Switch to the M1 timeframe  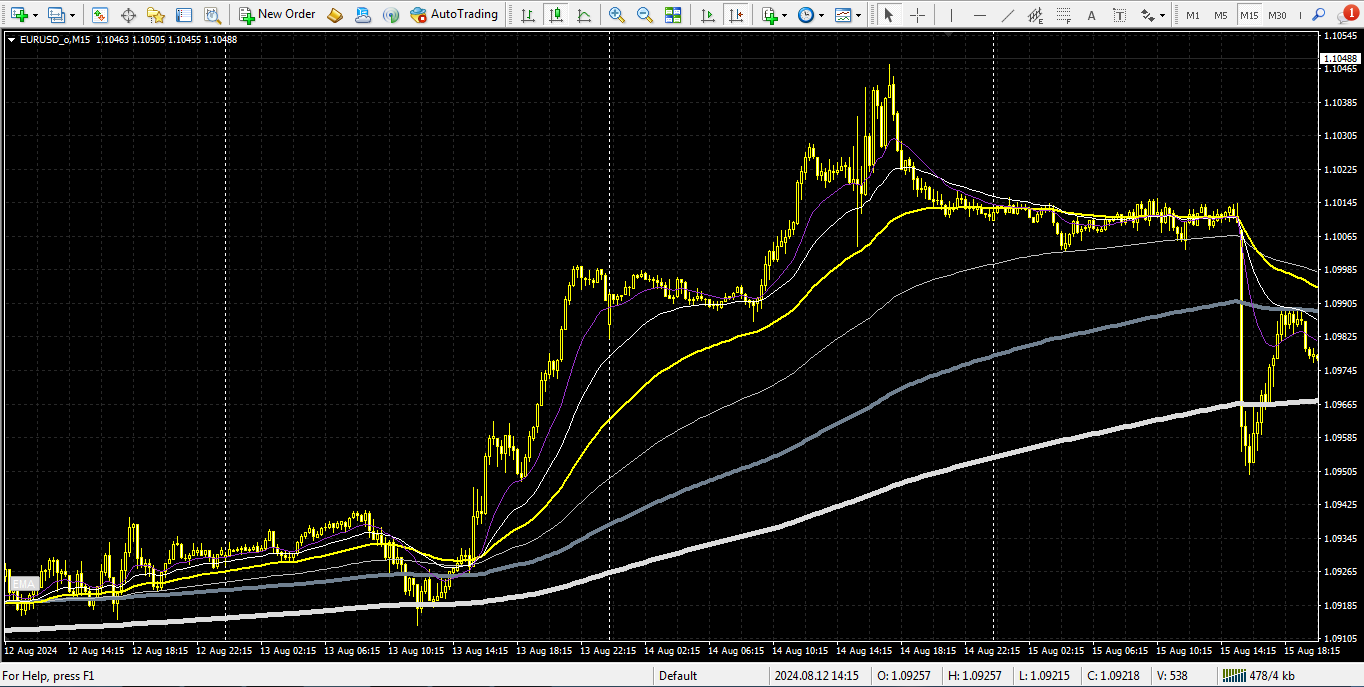1193,15
